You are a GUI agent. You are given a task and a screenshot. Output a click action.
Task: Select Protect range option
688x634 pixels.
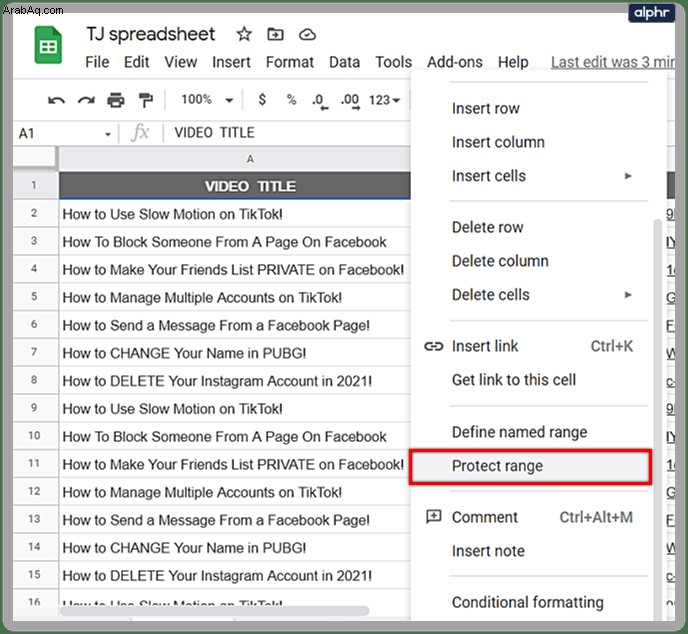[530, 466]
